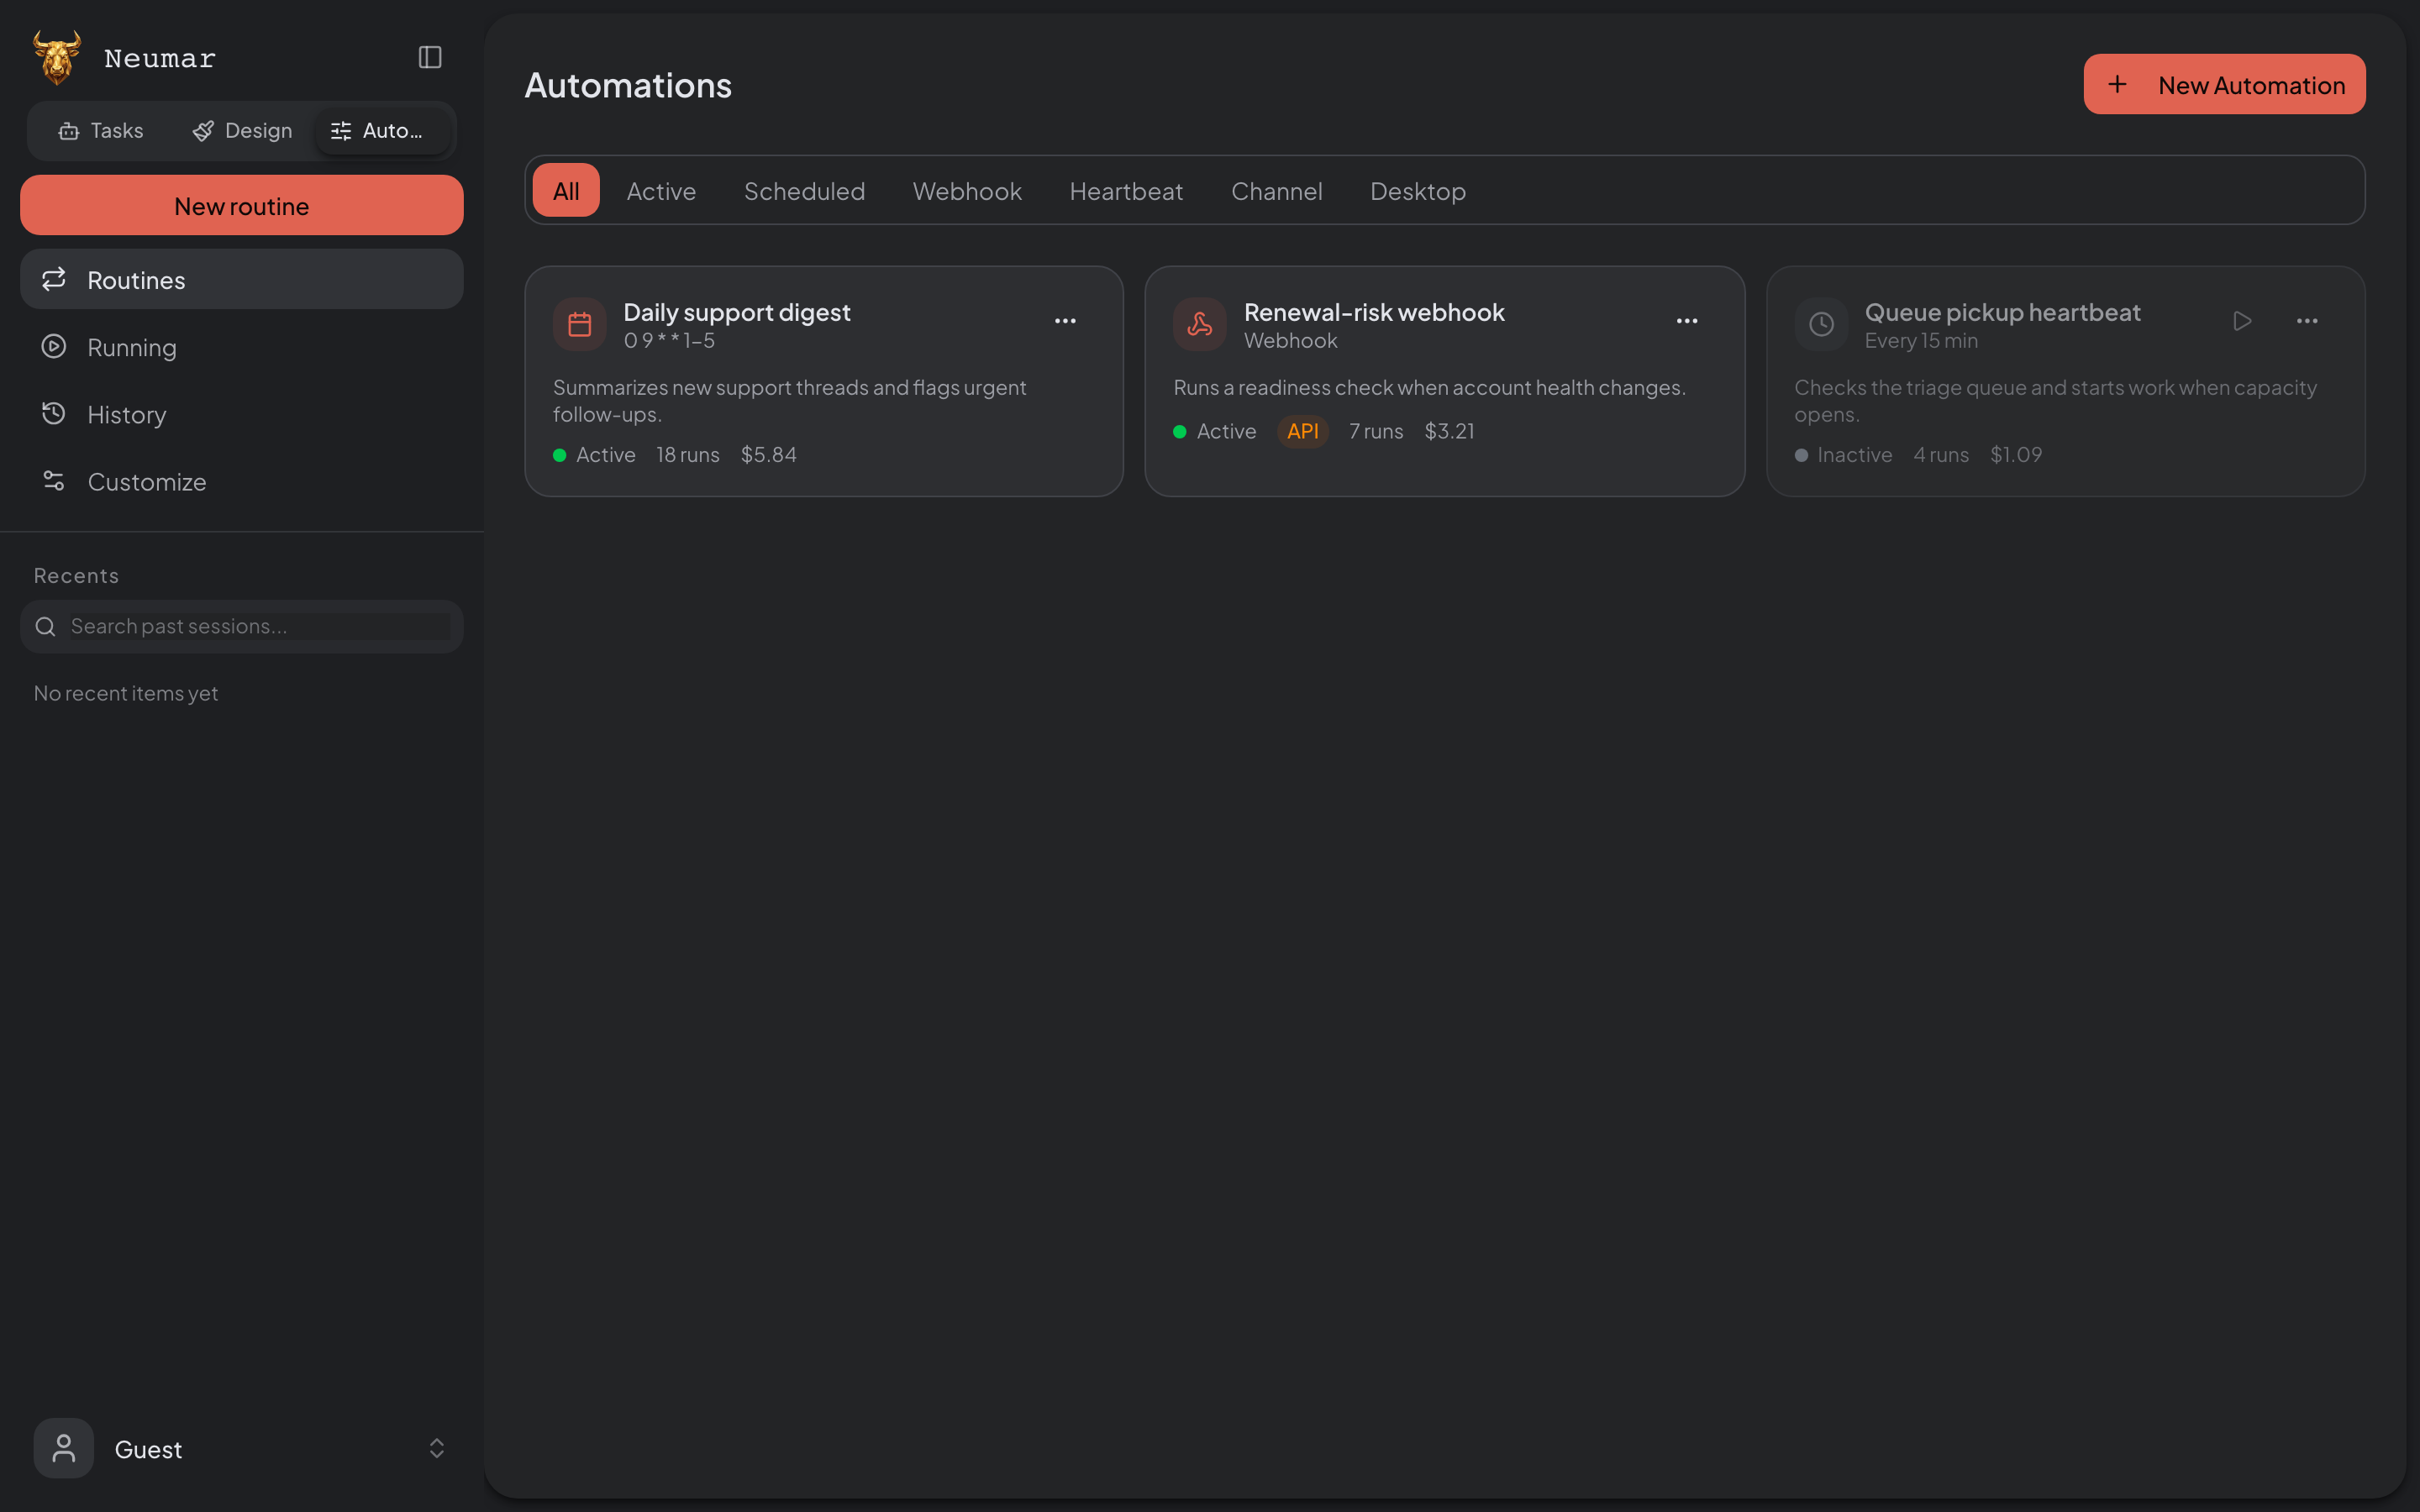
Task: Filter automations by Scheduled
Action: [x=804, y=191]
